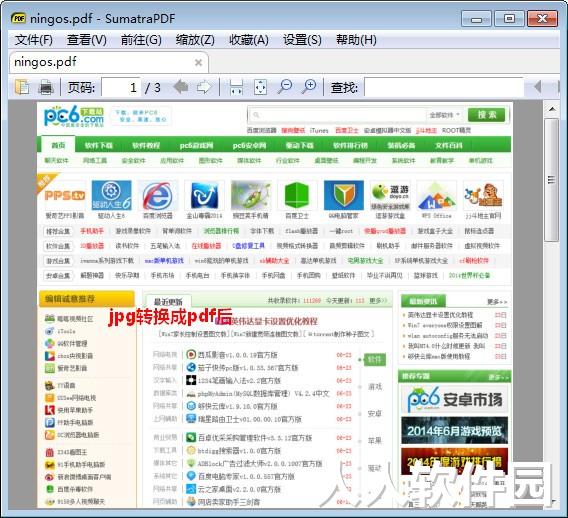Click the iTunes hot search link
568x518 pixels.
pyautogui.click(x=319, y=130)
